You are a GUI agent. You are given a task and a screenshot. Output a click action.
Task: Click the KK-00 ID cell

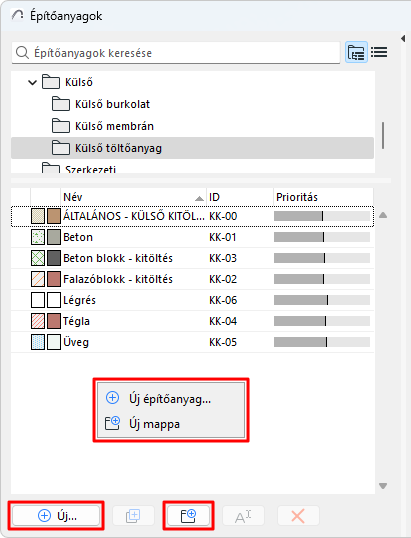click(x=223, y=216)
